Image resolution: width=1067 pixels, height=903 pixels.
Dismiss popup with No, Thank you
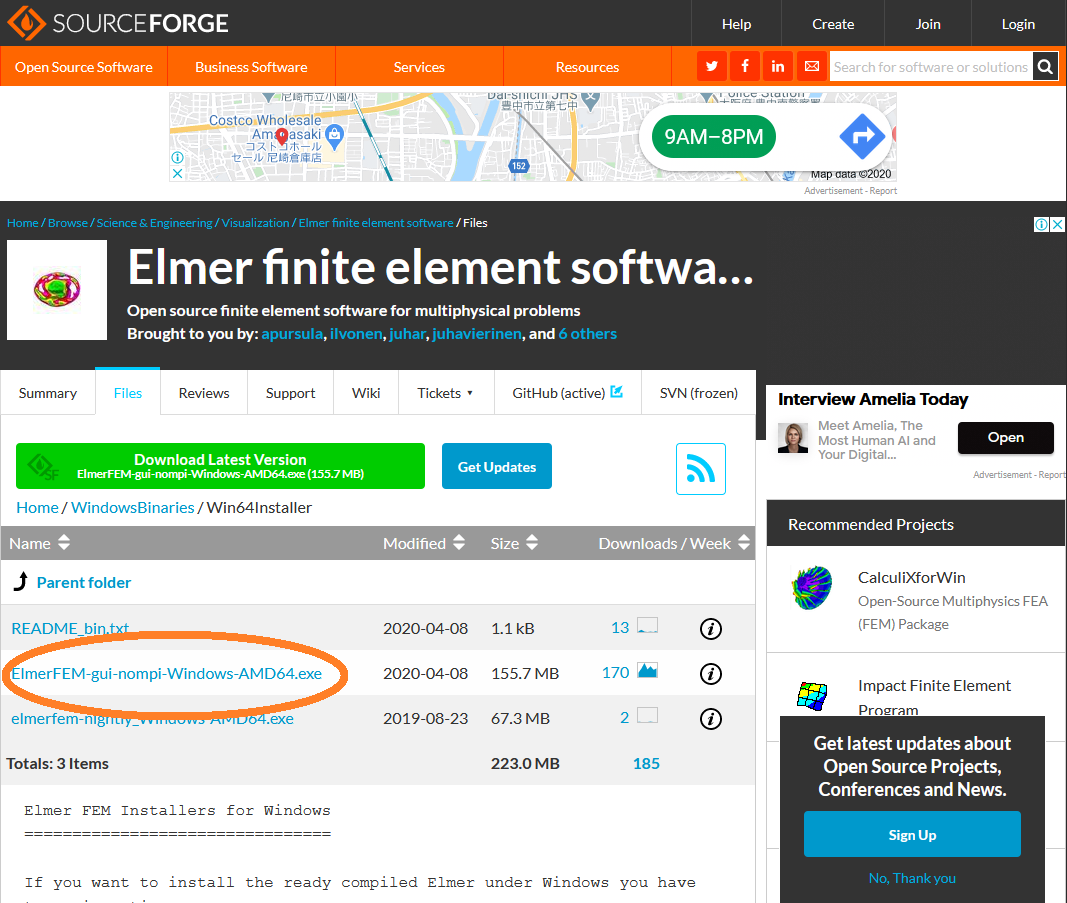point(912,878)
